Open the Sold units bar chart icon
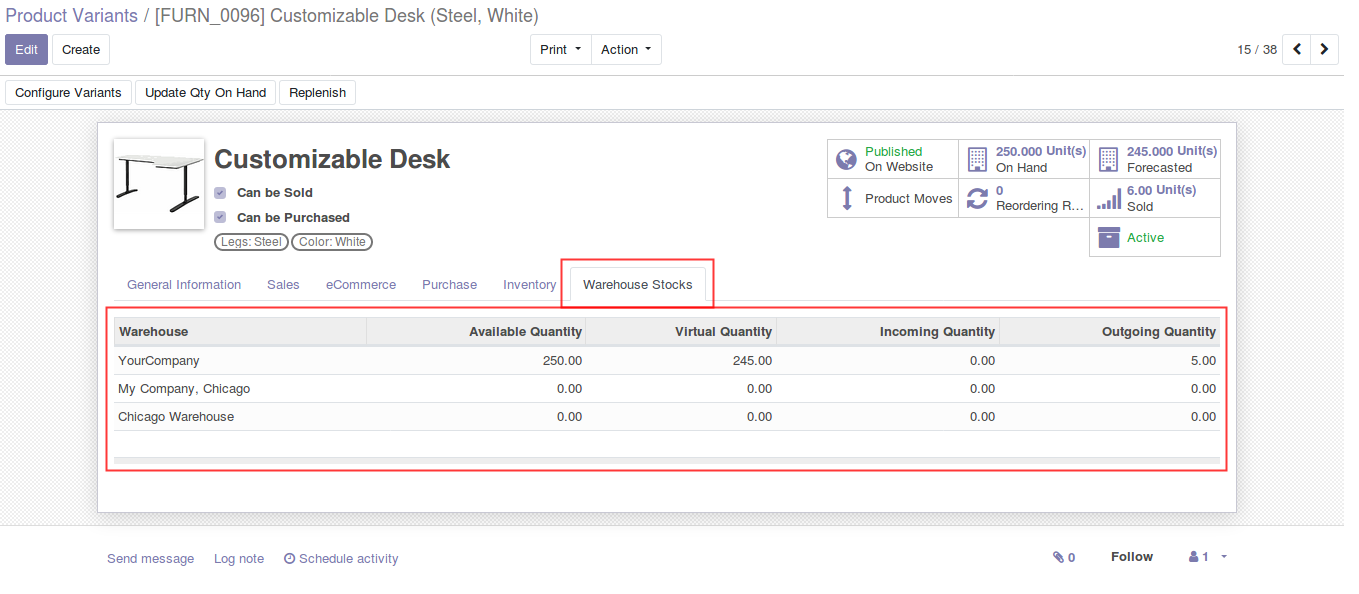This screenshot has width=1359, height=594. click(1108, 198)
